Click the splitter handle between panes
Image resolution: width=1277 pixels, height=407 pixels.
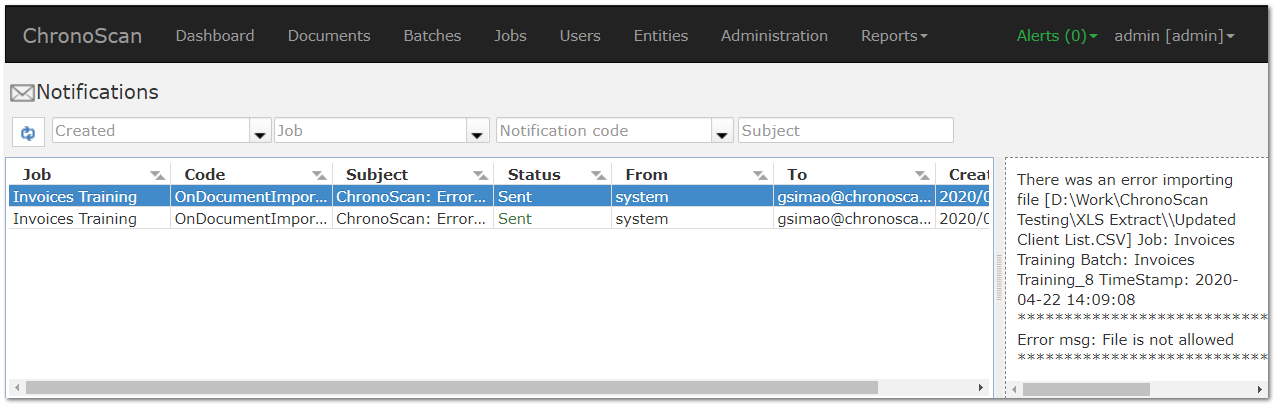(999, 277)
